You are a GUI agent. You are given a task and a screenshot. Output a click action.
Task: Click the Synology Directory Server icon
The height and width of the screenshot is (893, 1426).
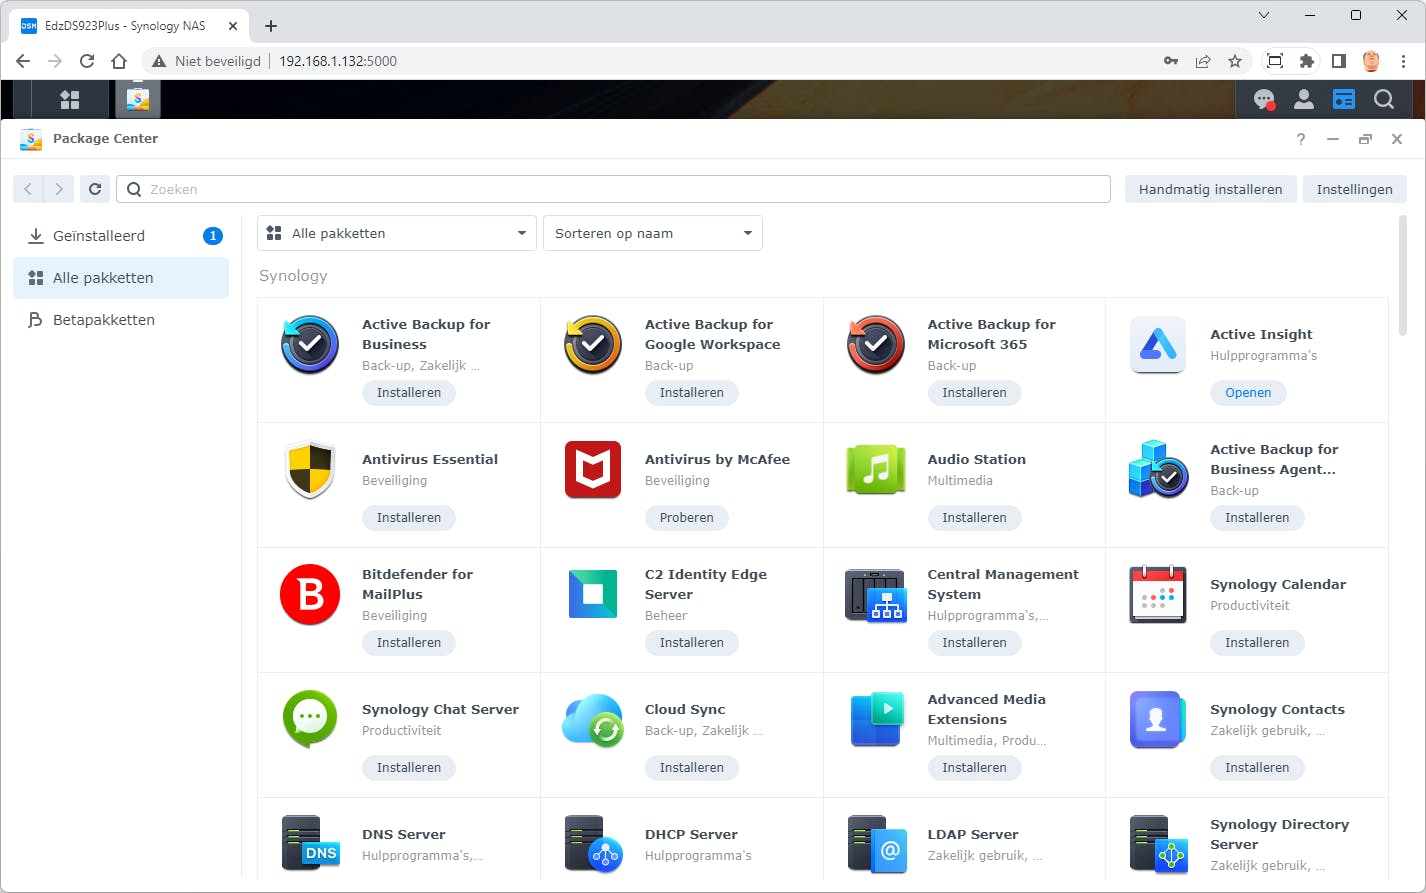(x=1158, y=844)
